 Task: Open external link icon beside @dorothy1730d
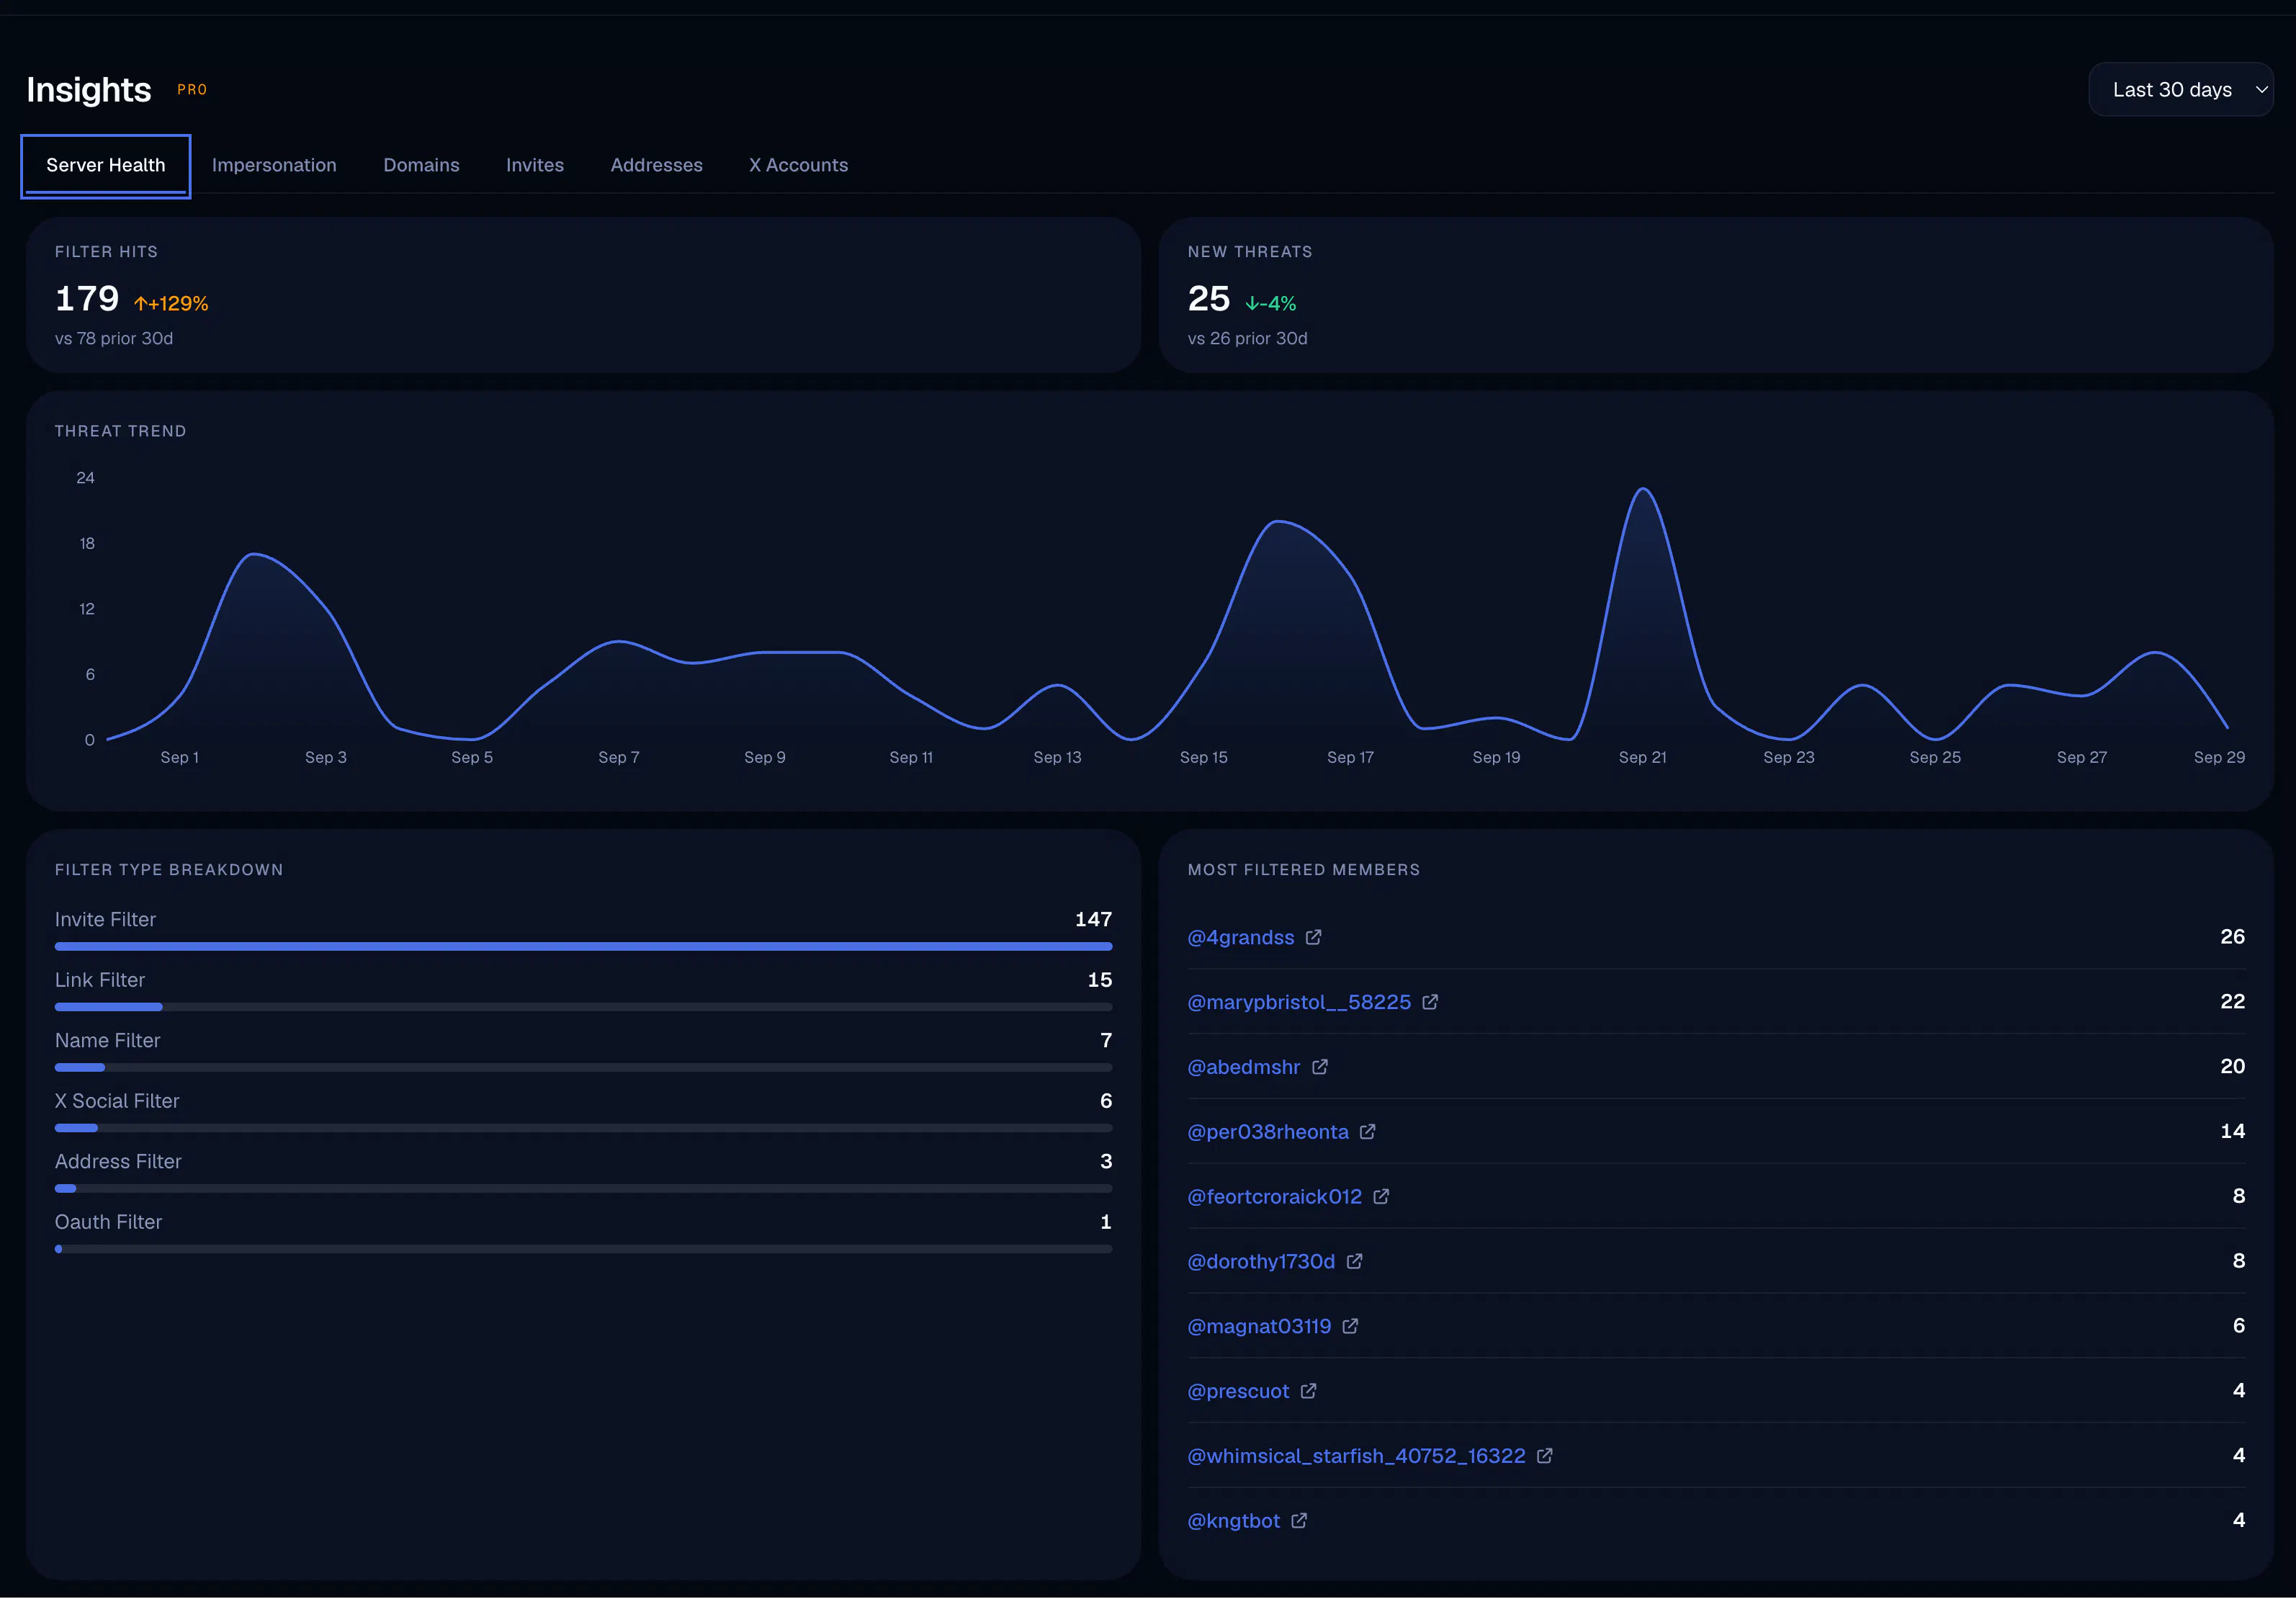[1354, 1261]
